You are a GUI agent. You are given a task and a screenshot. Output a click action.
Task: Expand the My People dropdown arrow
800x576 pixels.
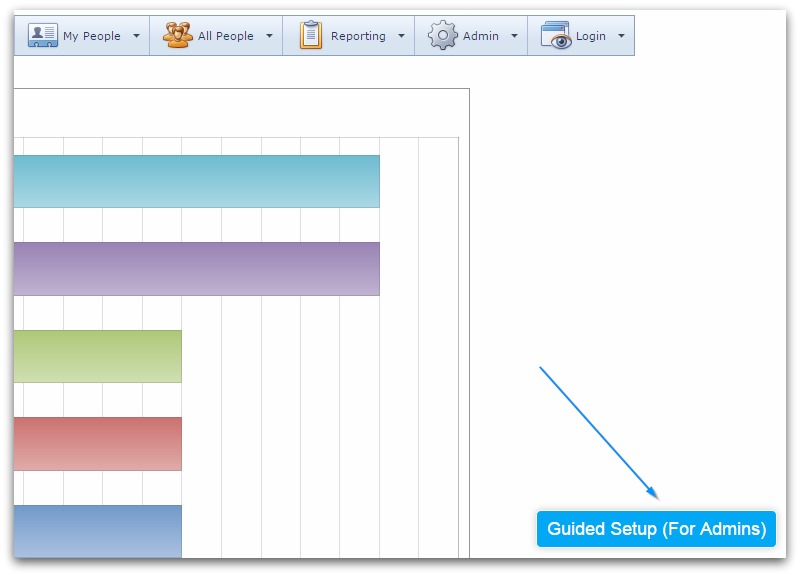(136, 36)
